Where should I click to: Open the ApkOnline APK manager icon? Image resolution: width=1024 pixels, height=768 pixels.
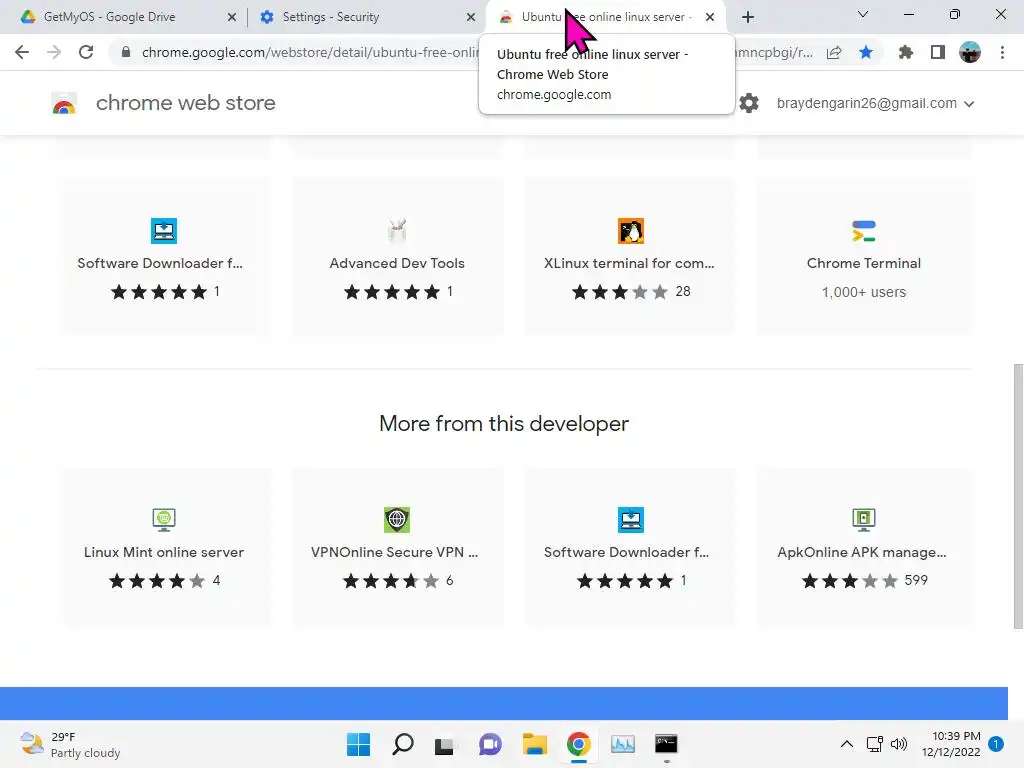[863, 519]
